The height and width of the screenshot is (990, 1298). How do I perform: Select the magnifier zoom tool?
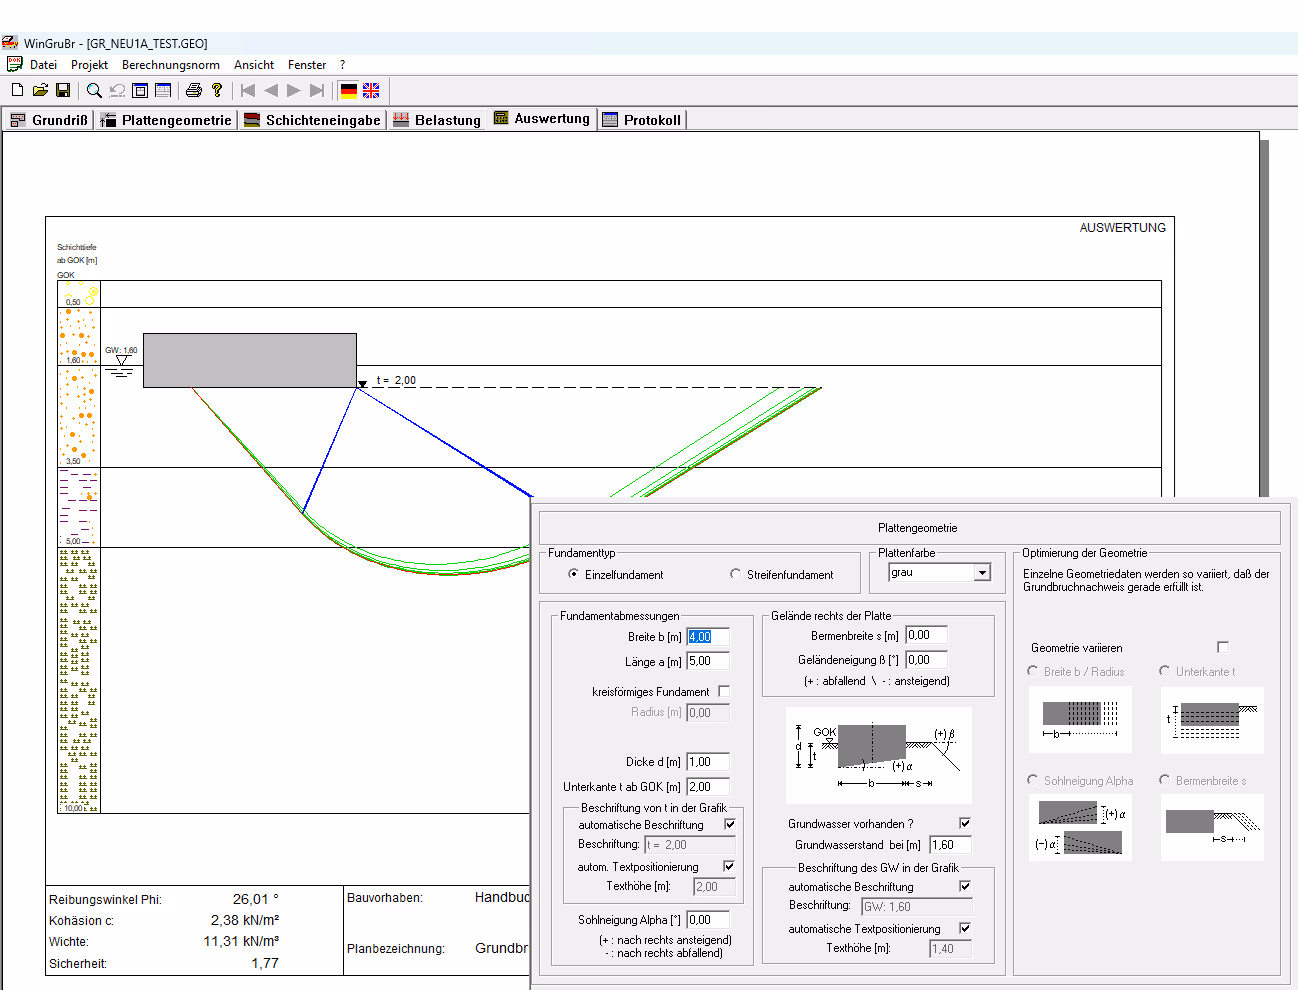[94, 90]
